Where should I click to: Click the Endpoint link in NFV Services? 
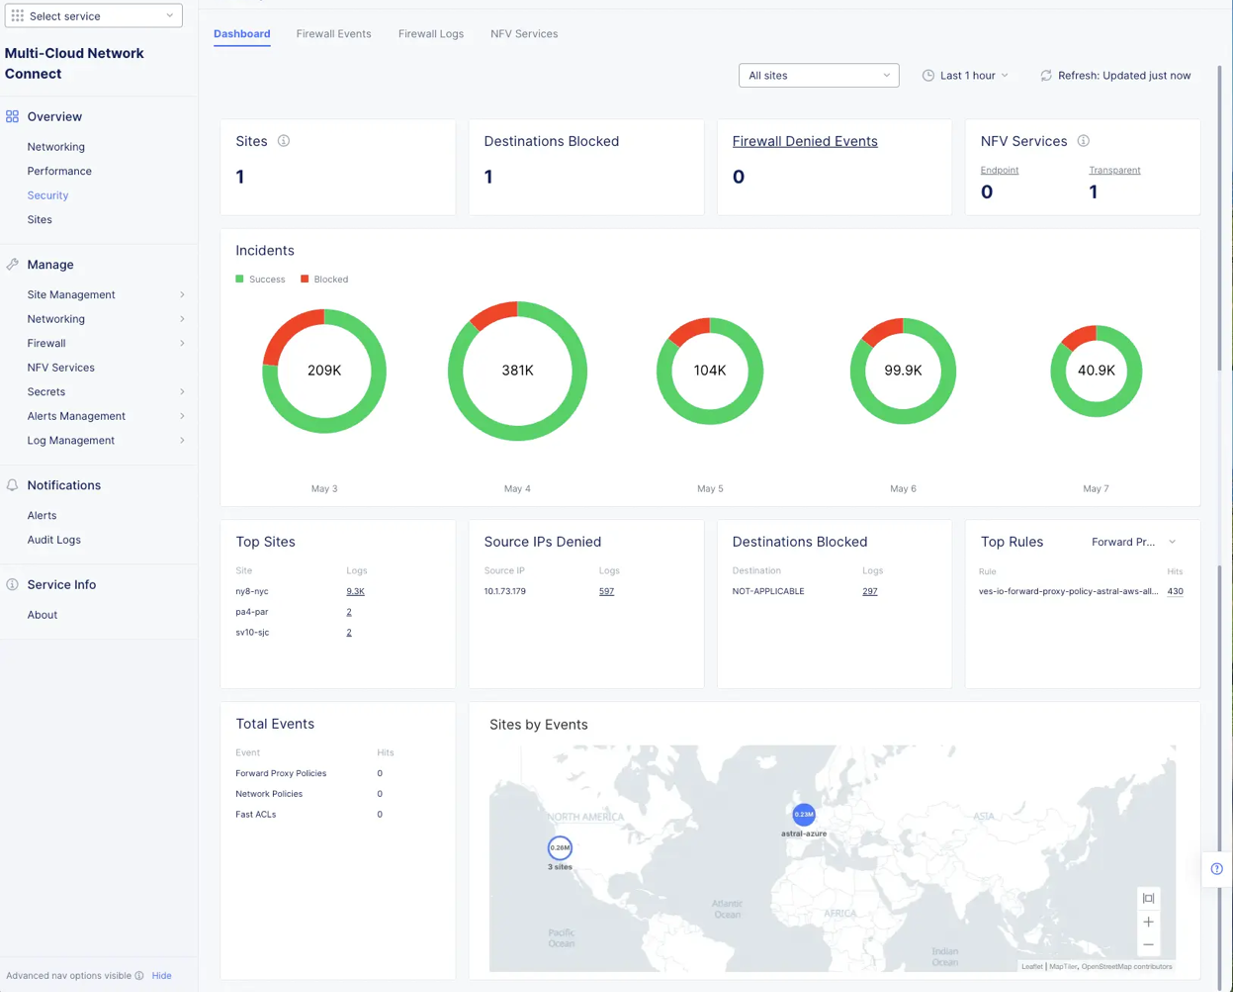(x=1002, y=171)
